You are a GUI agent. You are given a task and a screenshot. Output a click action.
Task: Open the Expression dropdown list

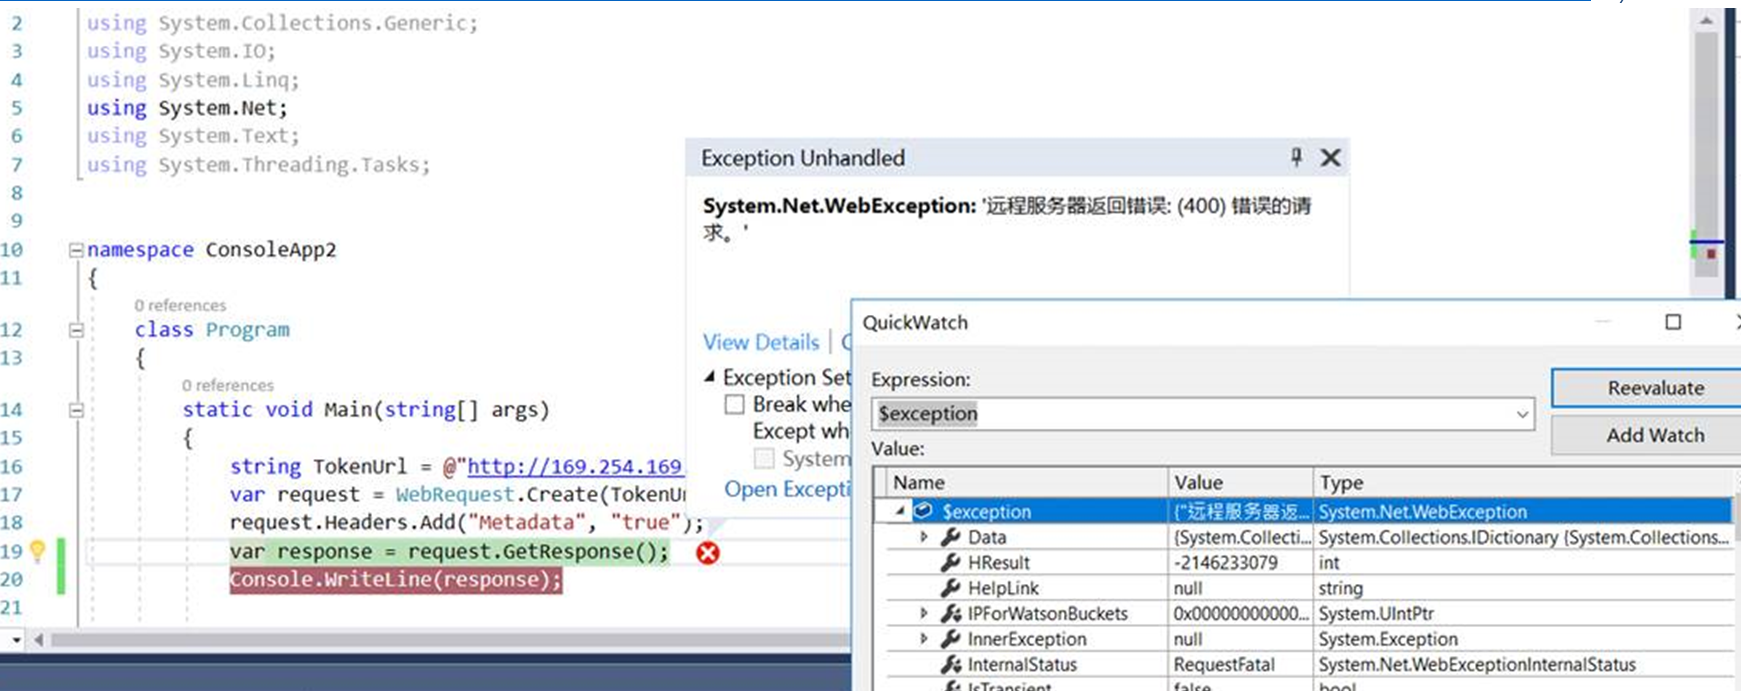pyautogui.click(x=1522, y=414)
